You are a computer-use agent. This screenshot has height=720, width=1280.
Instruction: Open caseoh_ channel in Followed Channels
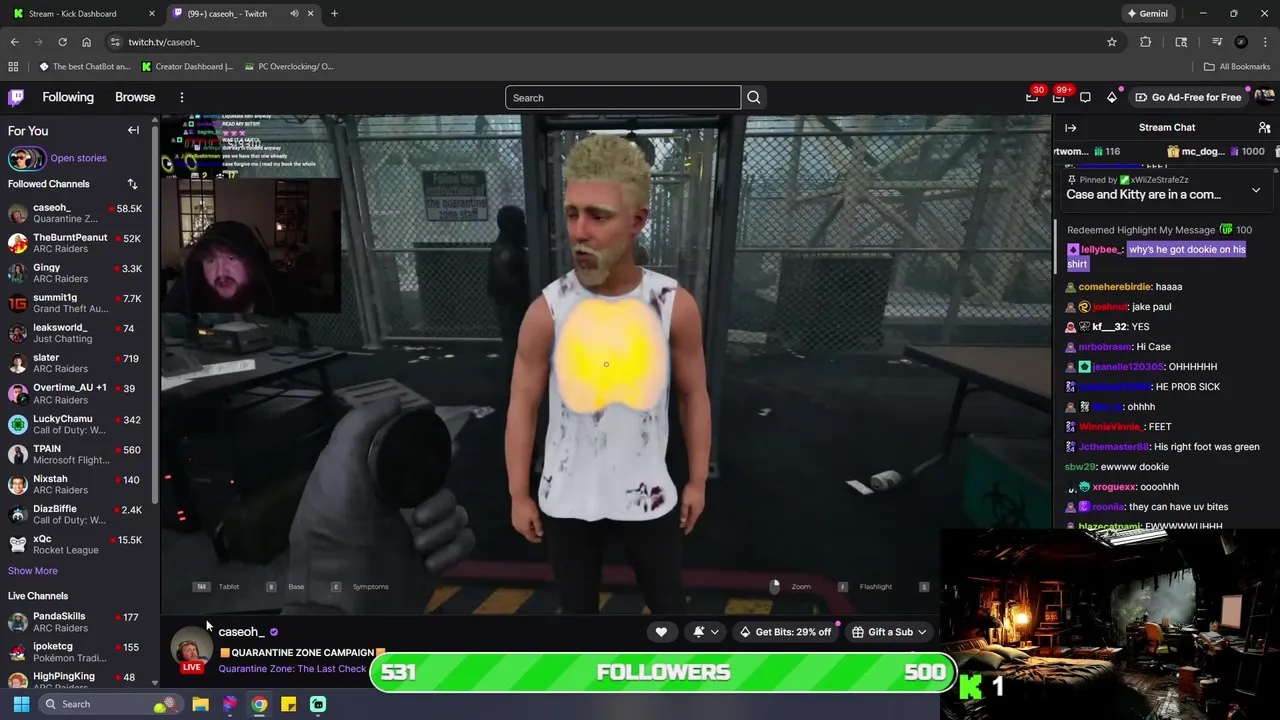point(74,213)
